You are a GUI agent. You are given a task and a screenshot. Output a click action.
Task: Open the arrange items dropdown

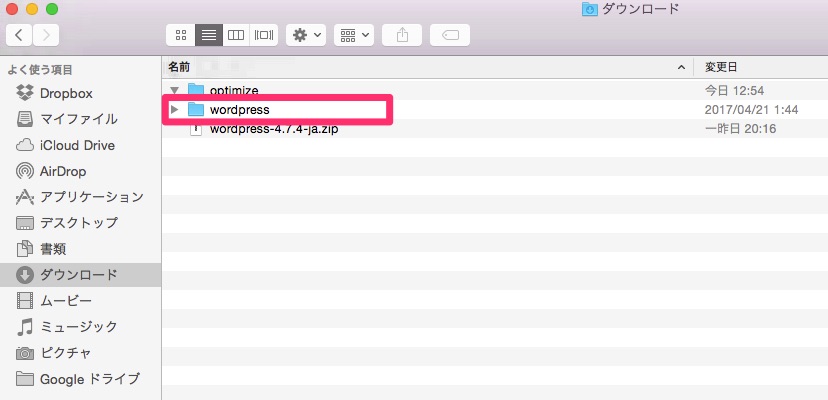tap(354, 35)
